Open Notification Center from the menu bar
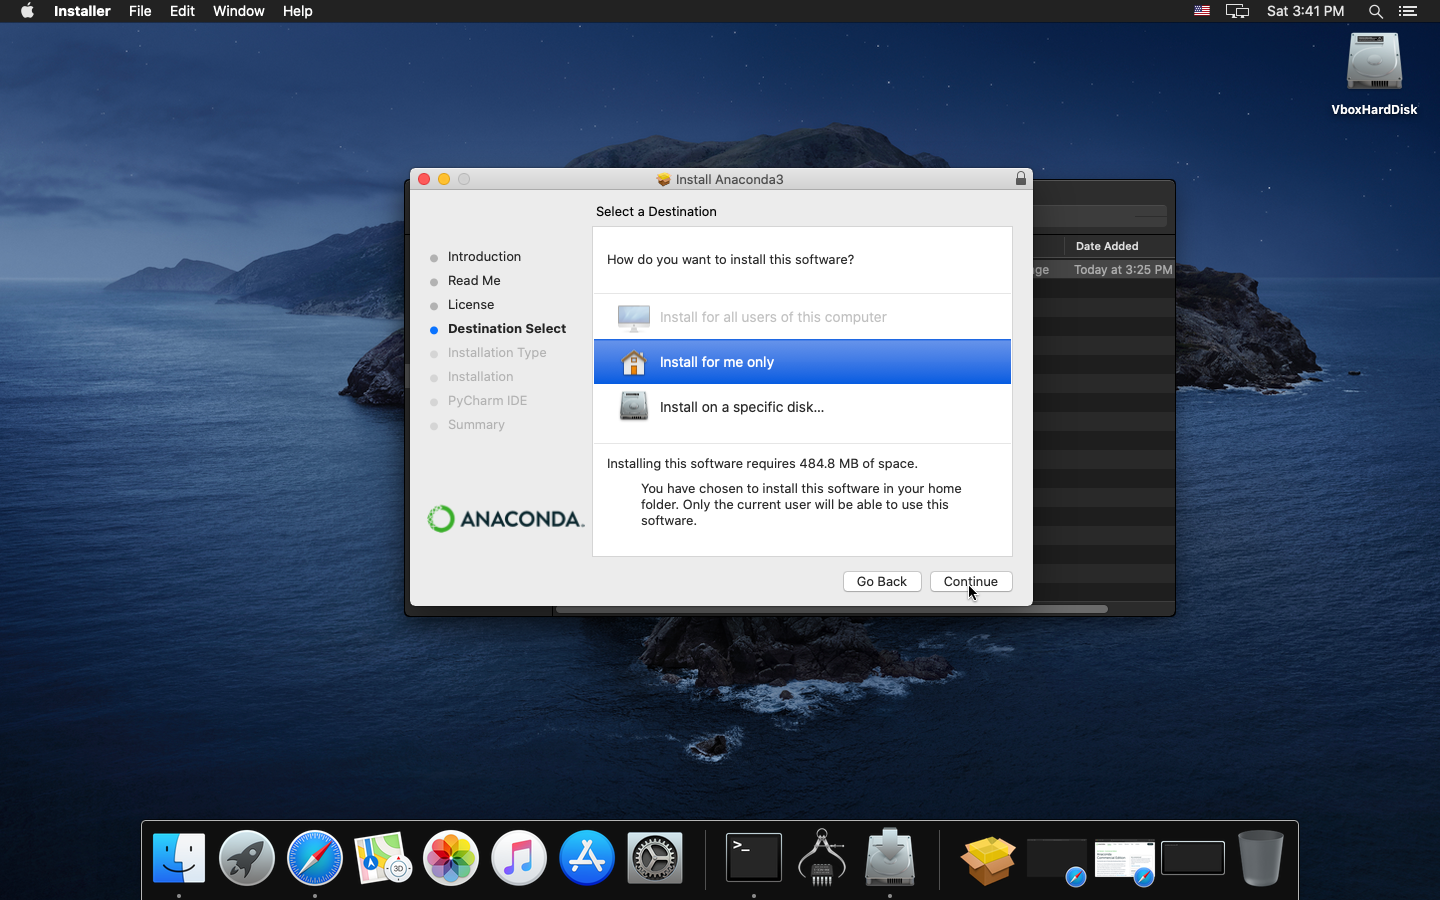This screenshot has height=900, width=1440. [1408, 11]
